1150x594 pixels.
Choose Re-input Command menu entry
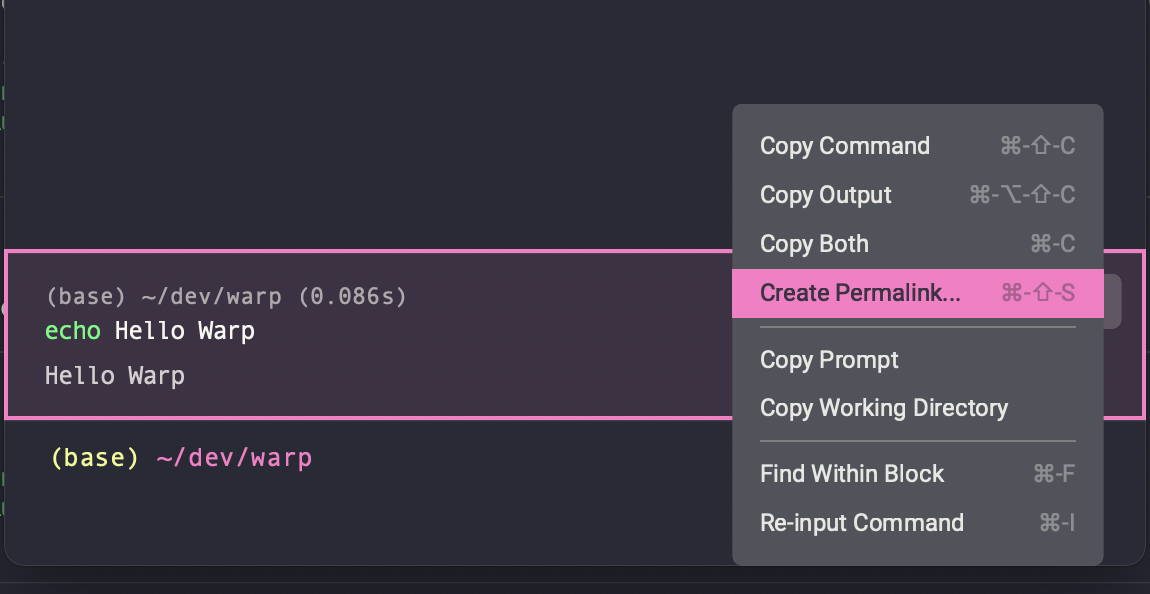[918, 523]
